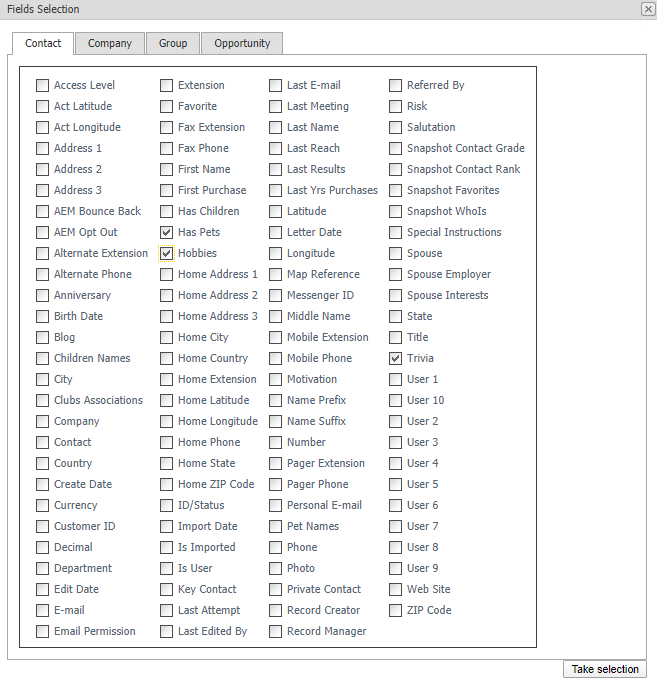Select the AEM Bounce Back field

click(42, 211)
